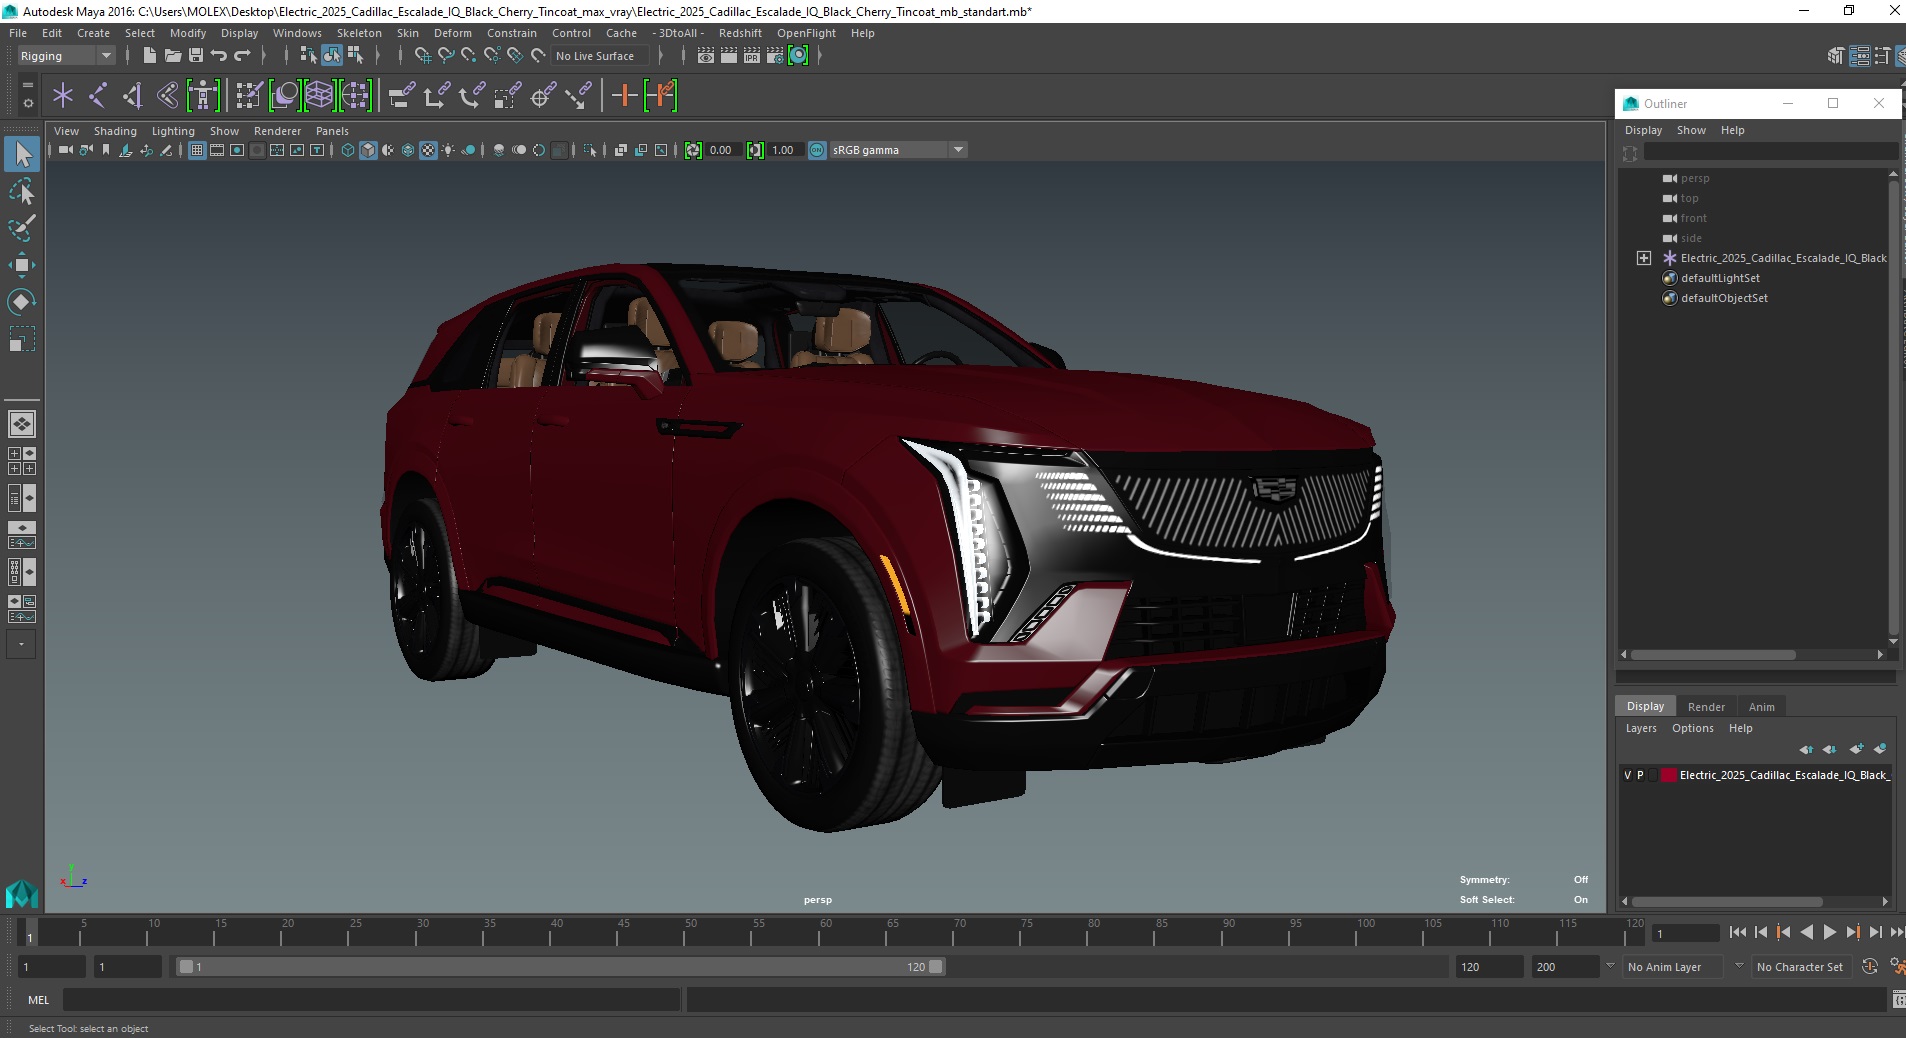
Task: Open the Skeleton menu
Action: pyautogui.click(x=359, y=33)
